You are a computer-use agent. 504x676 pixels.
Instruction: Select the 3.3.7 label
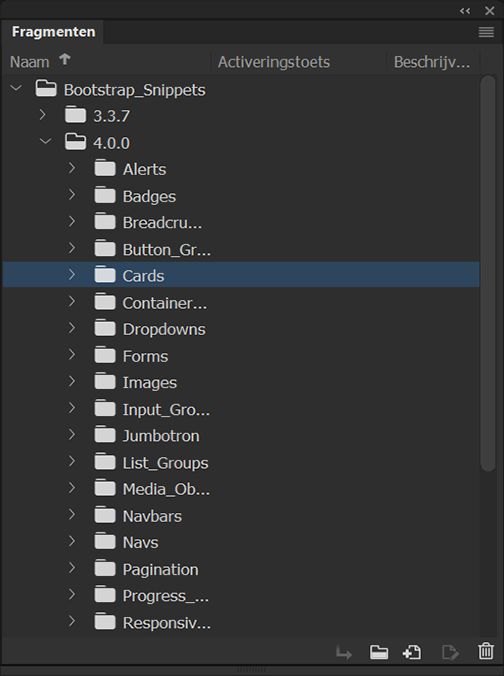(111, 116)
